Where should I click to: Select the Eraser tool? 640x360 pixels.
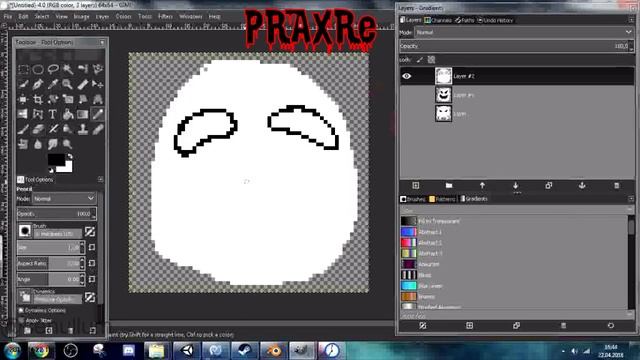coord(38,129)
